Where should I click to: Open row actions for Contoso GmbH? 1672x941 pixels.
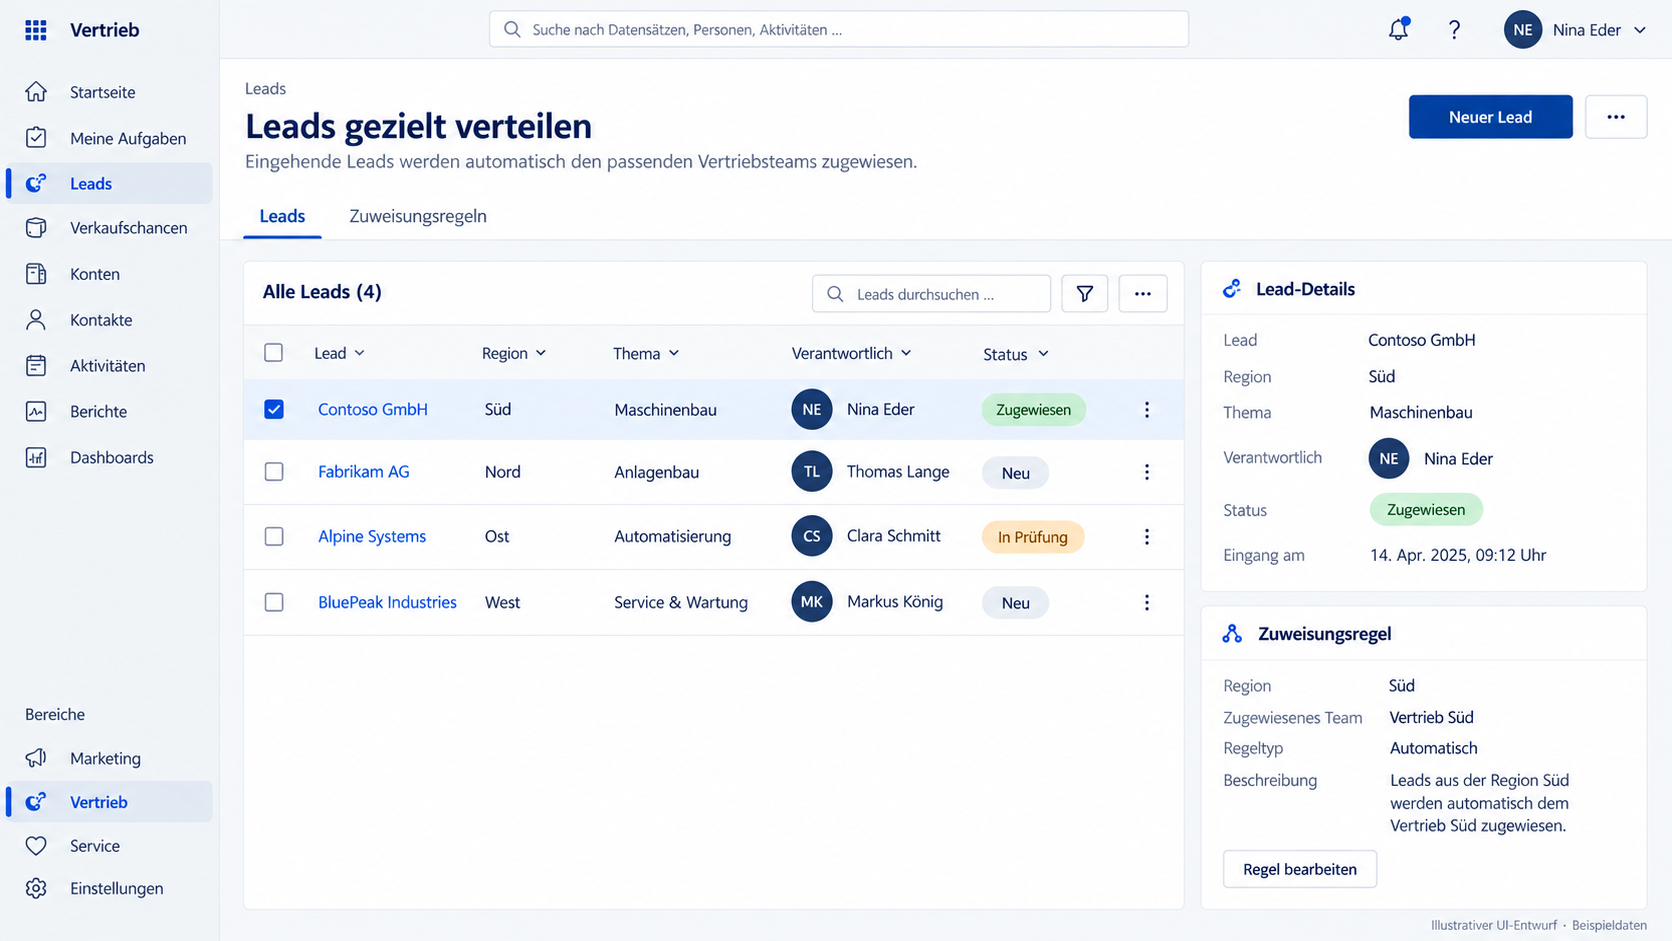click(1147, 410)
